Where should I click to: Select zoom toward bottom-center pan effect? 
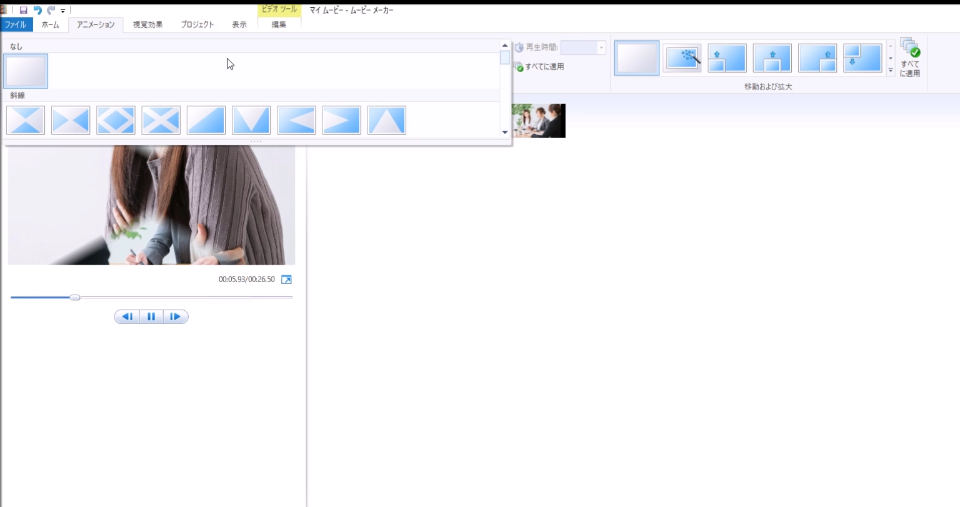(772, 58)
